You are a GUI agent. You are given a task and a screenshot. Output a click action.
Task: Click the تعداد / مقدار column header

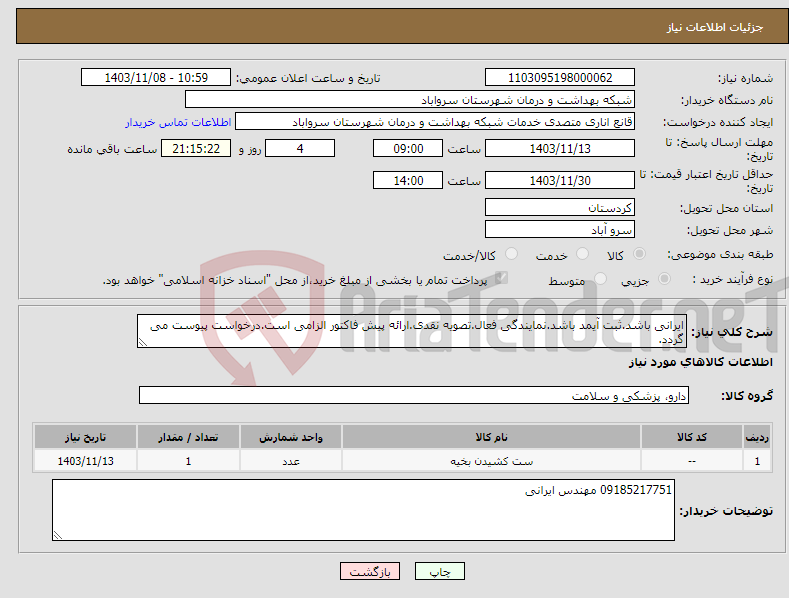tap(188, 437)
